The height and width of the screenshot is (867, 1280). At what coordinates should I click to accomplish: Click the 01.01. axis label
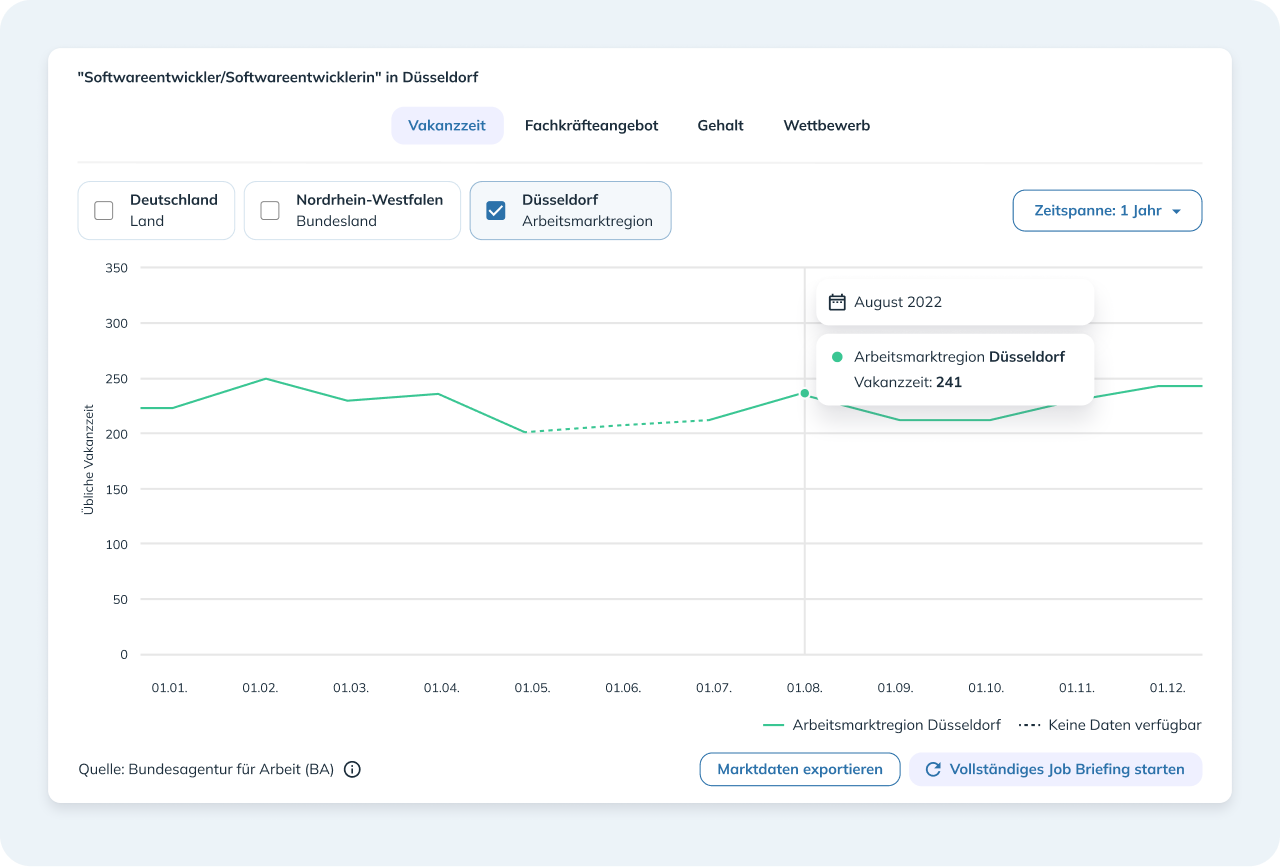point(169,688)
